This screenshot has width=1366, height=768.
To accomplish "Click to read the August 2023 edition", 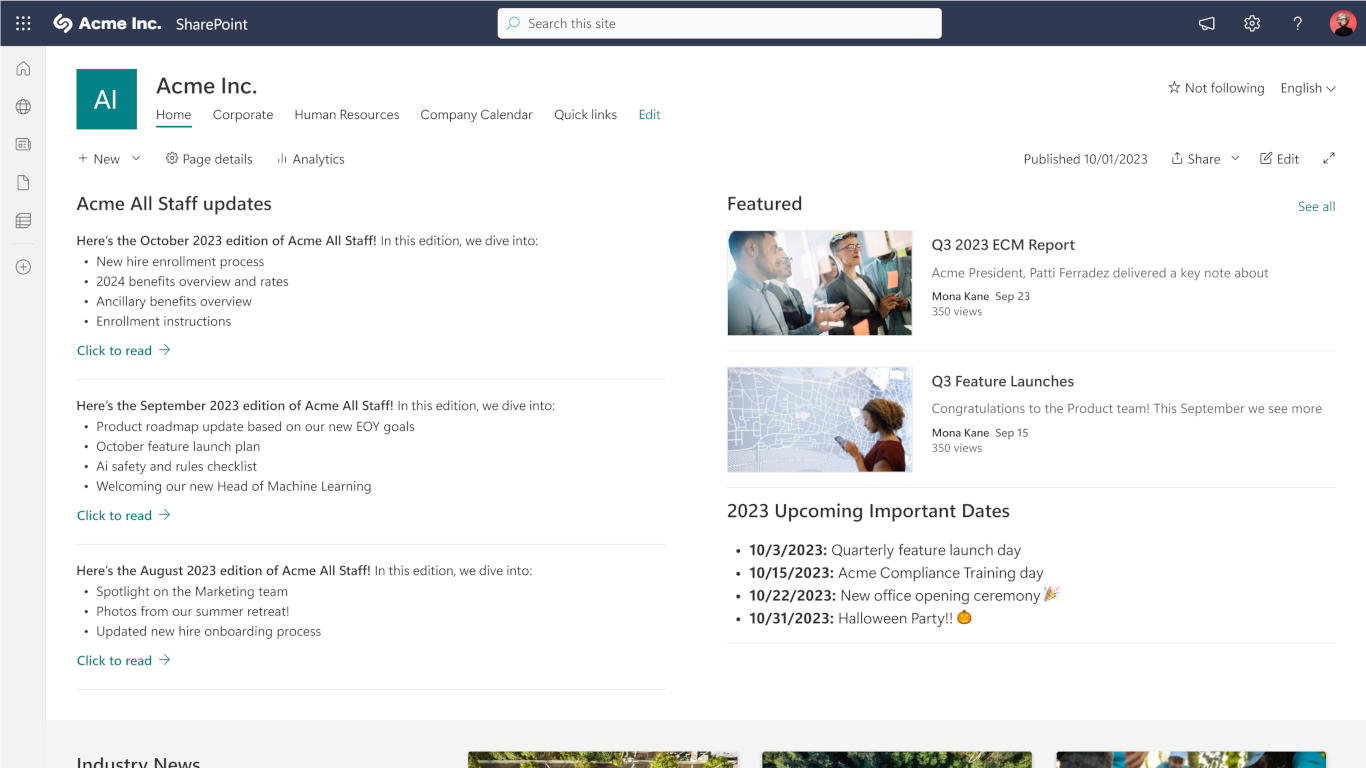I will tap(124, 661).
